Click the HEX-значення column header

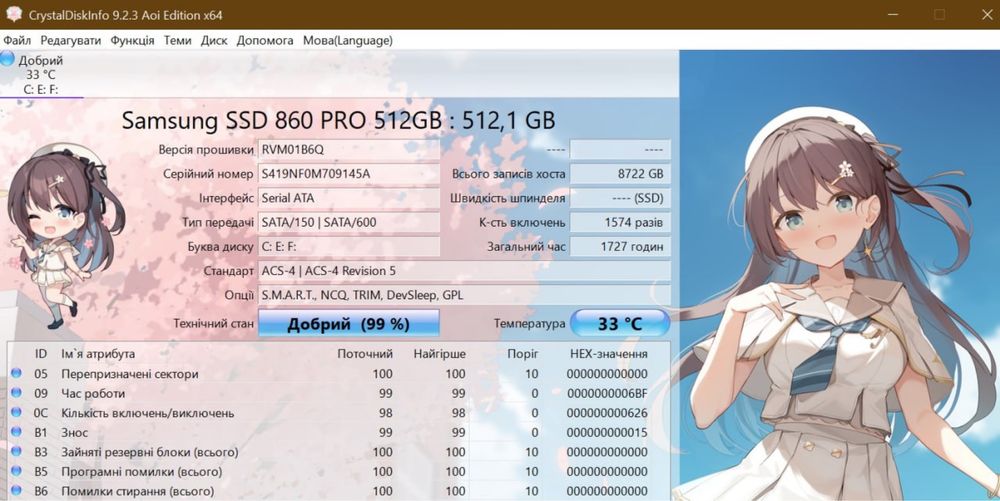tap(608, 354)
